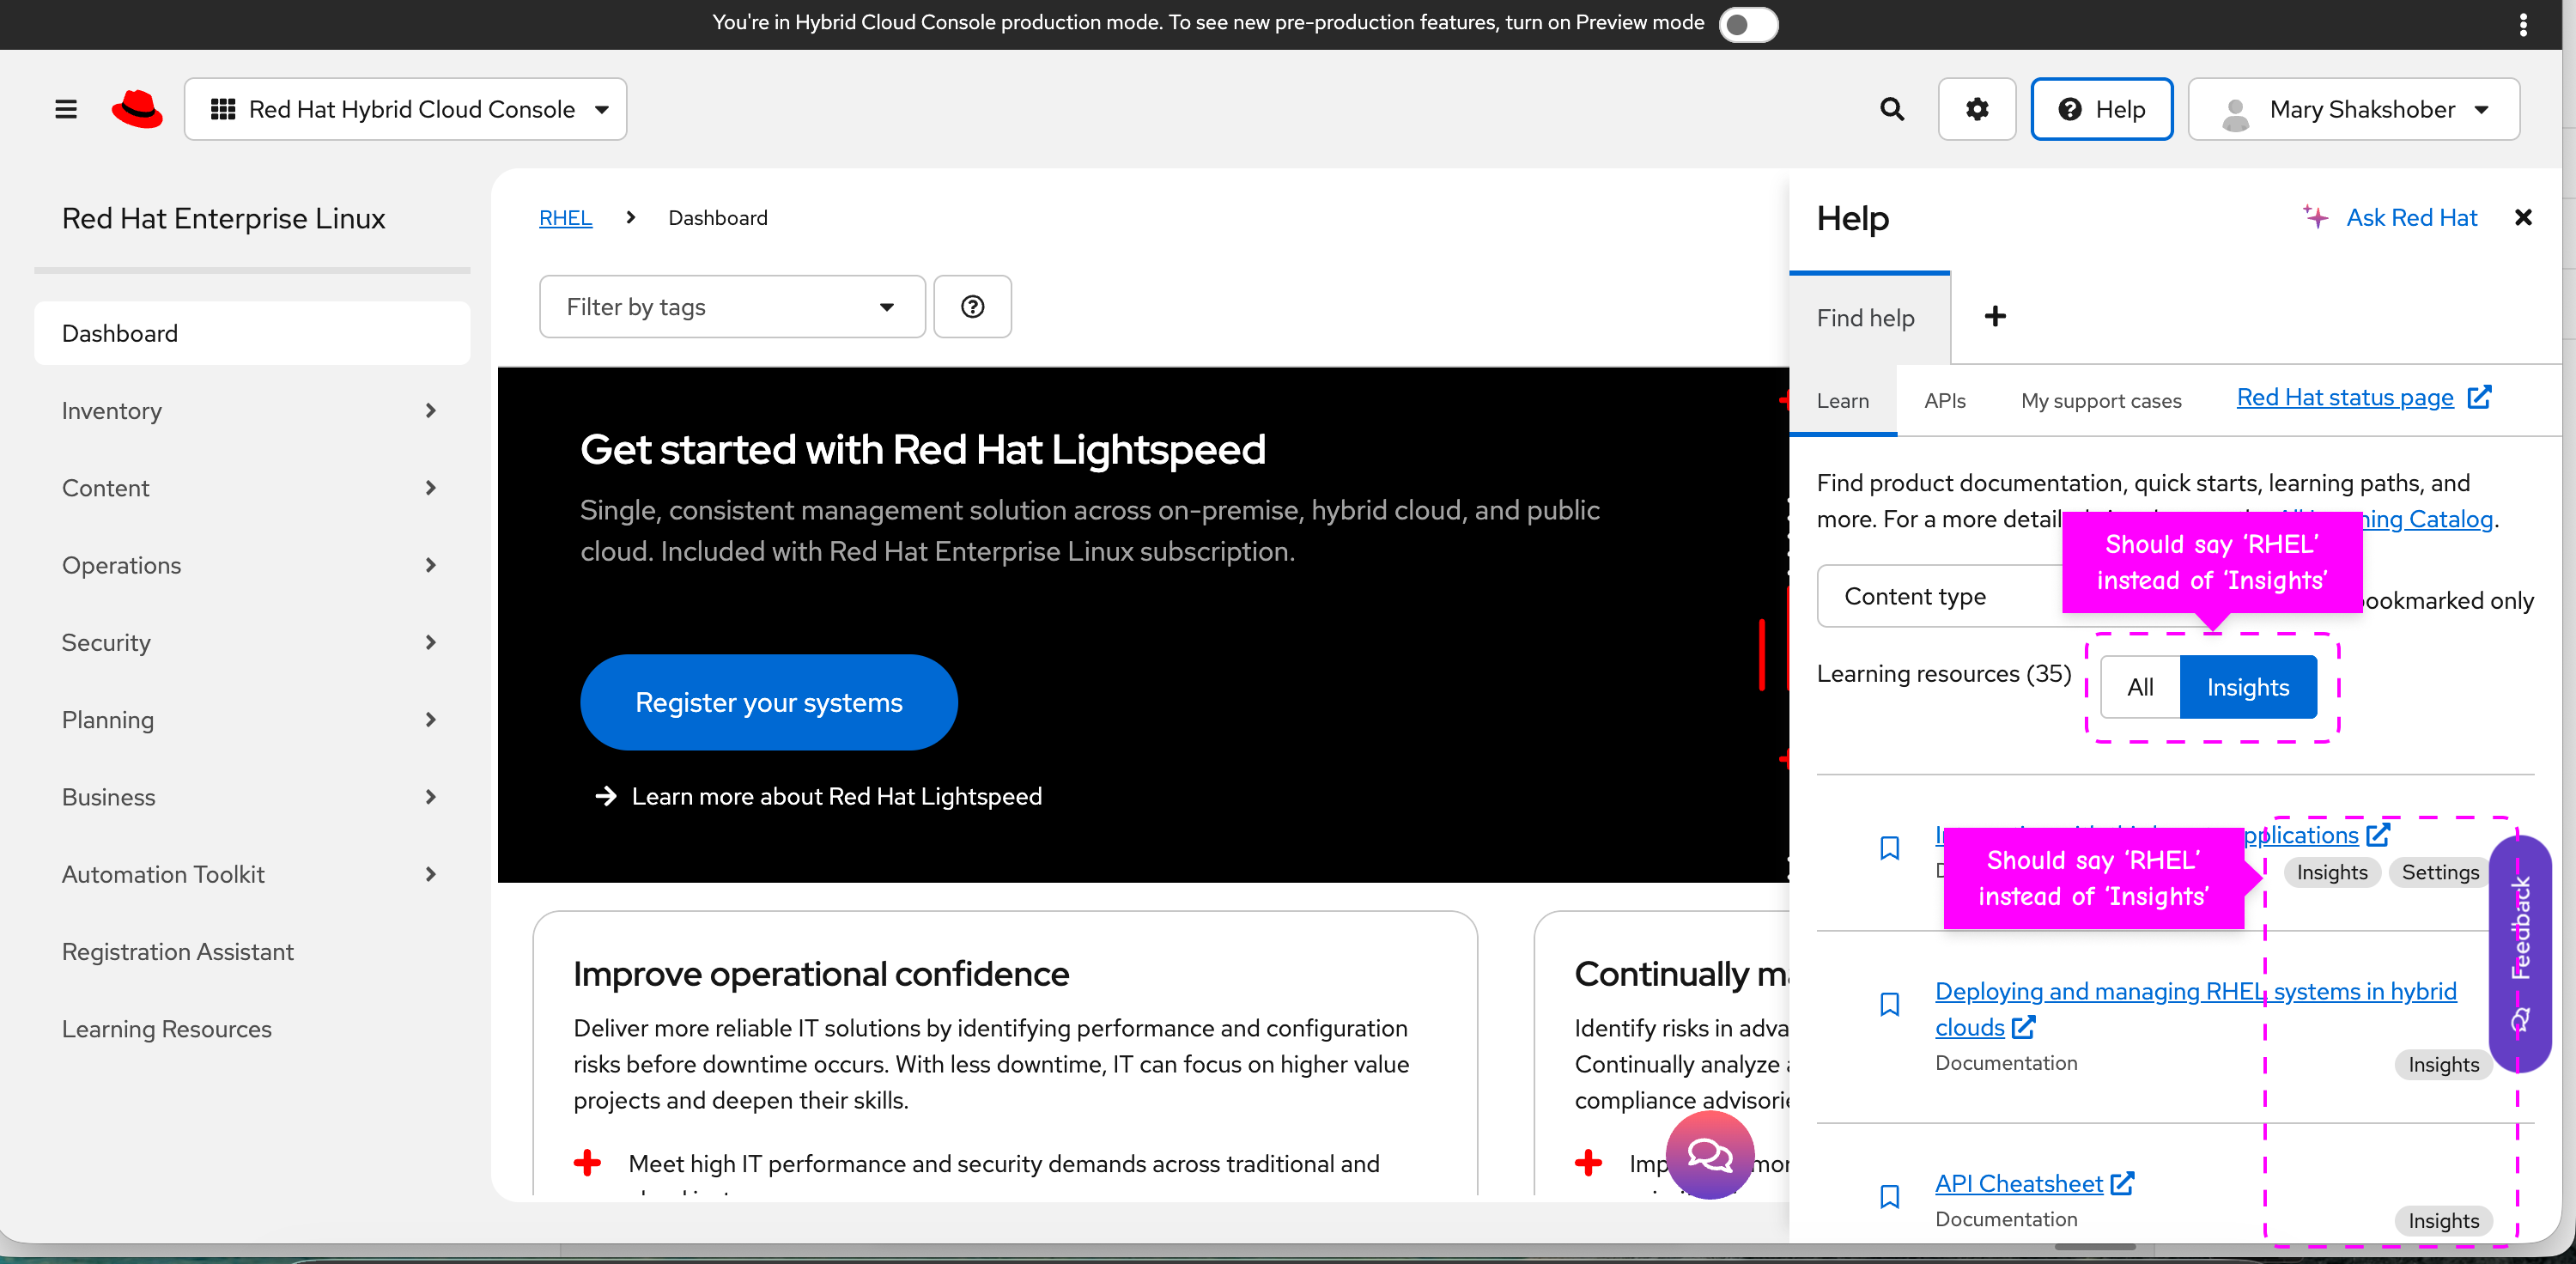This screenshot has width=2576, height=1264.
Task: Click the Register your systems button
Action: 768,702
